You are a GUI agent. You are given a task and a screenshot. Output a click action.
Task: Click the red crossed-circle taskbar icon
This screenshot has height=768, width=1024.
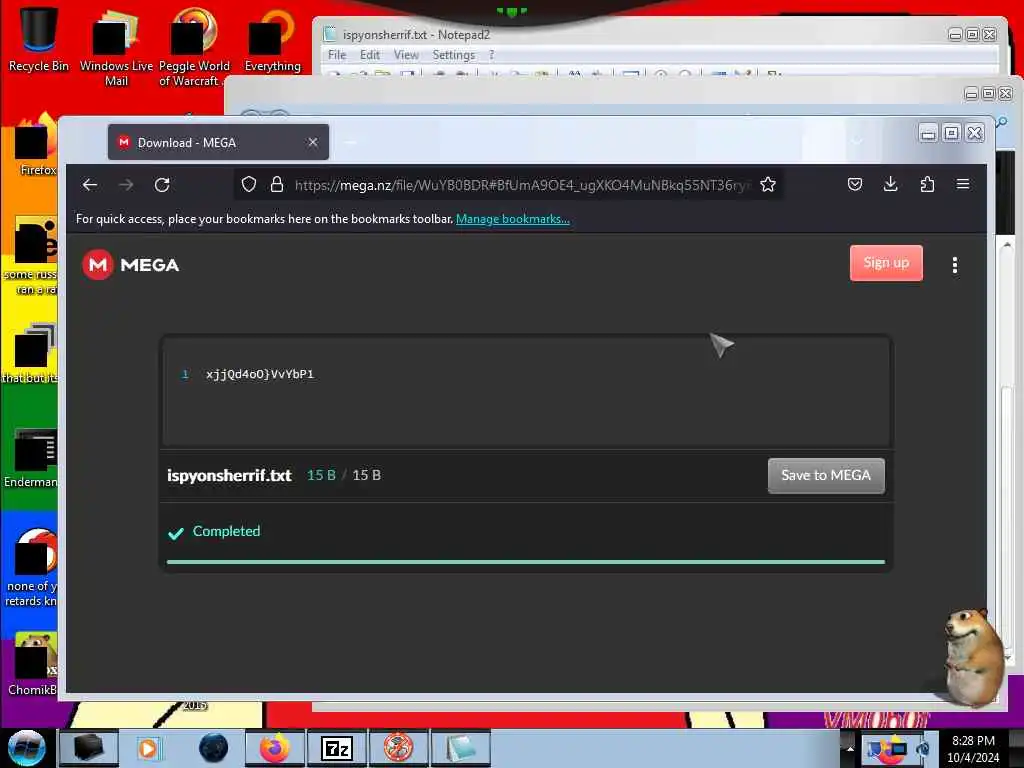398,748
